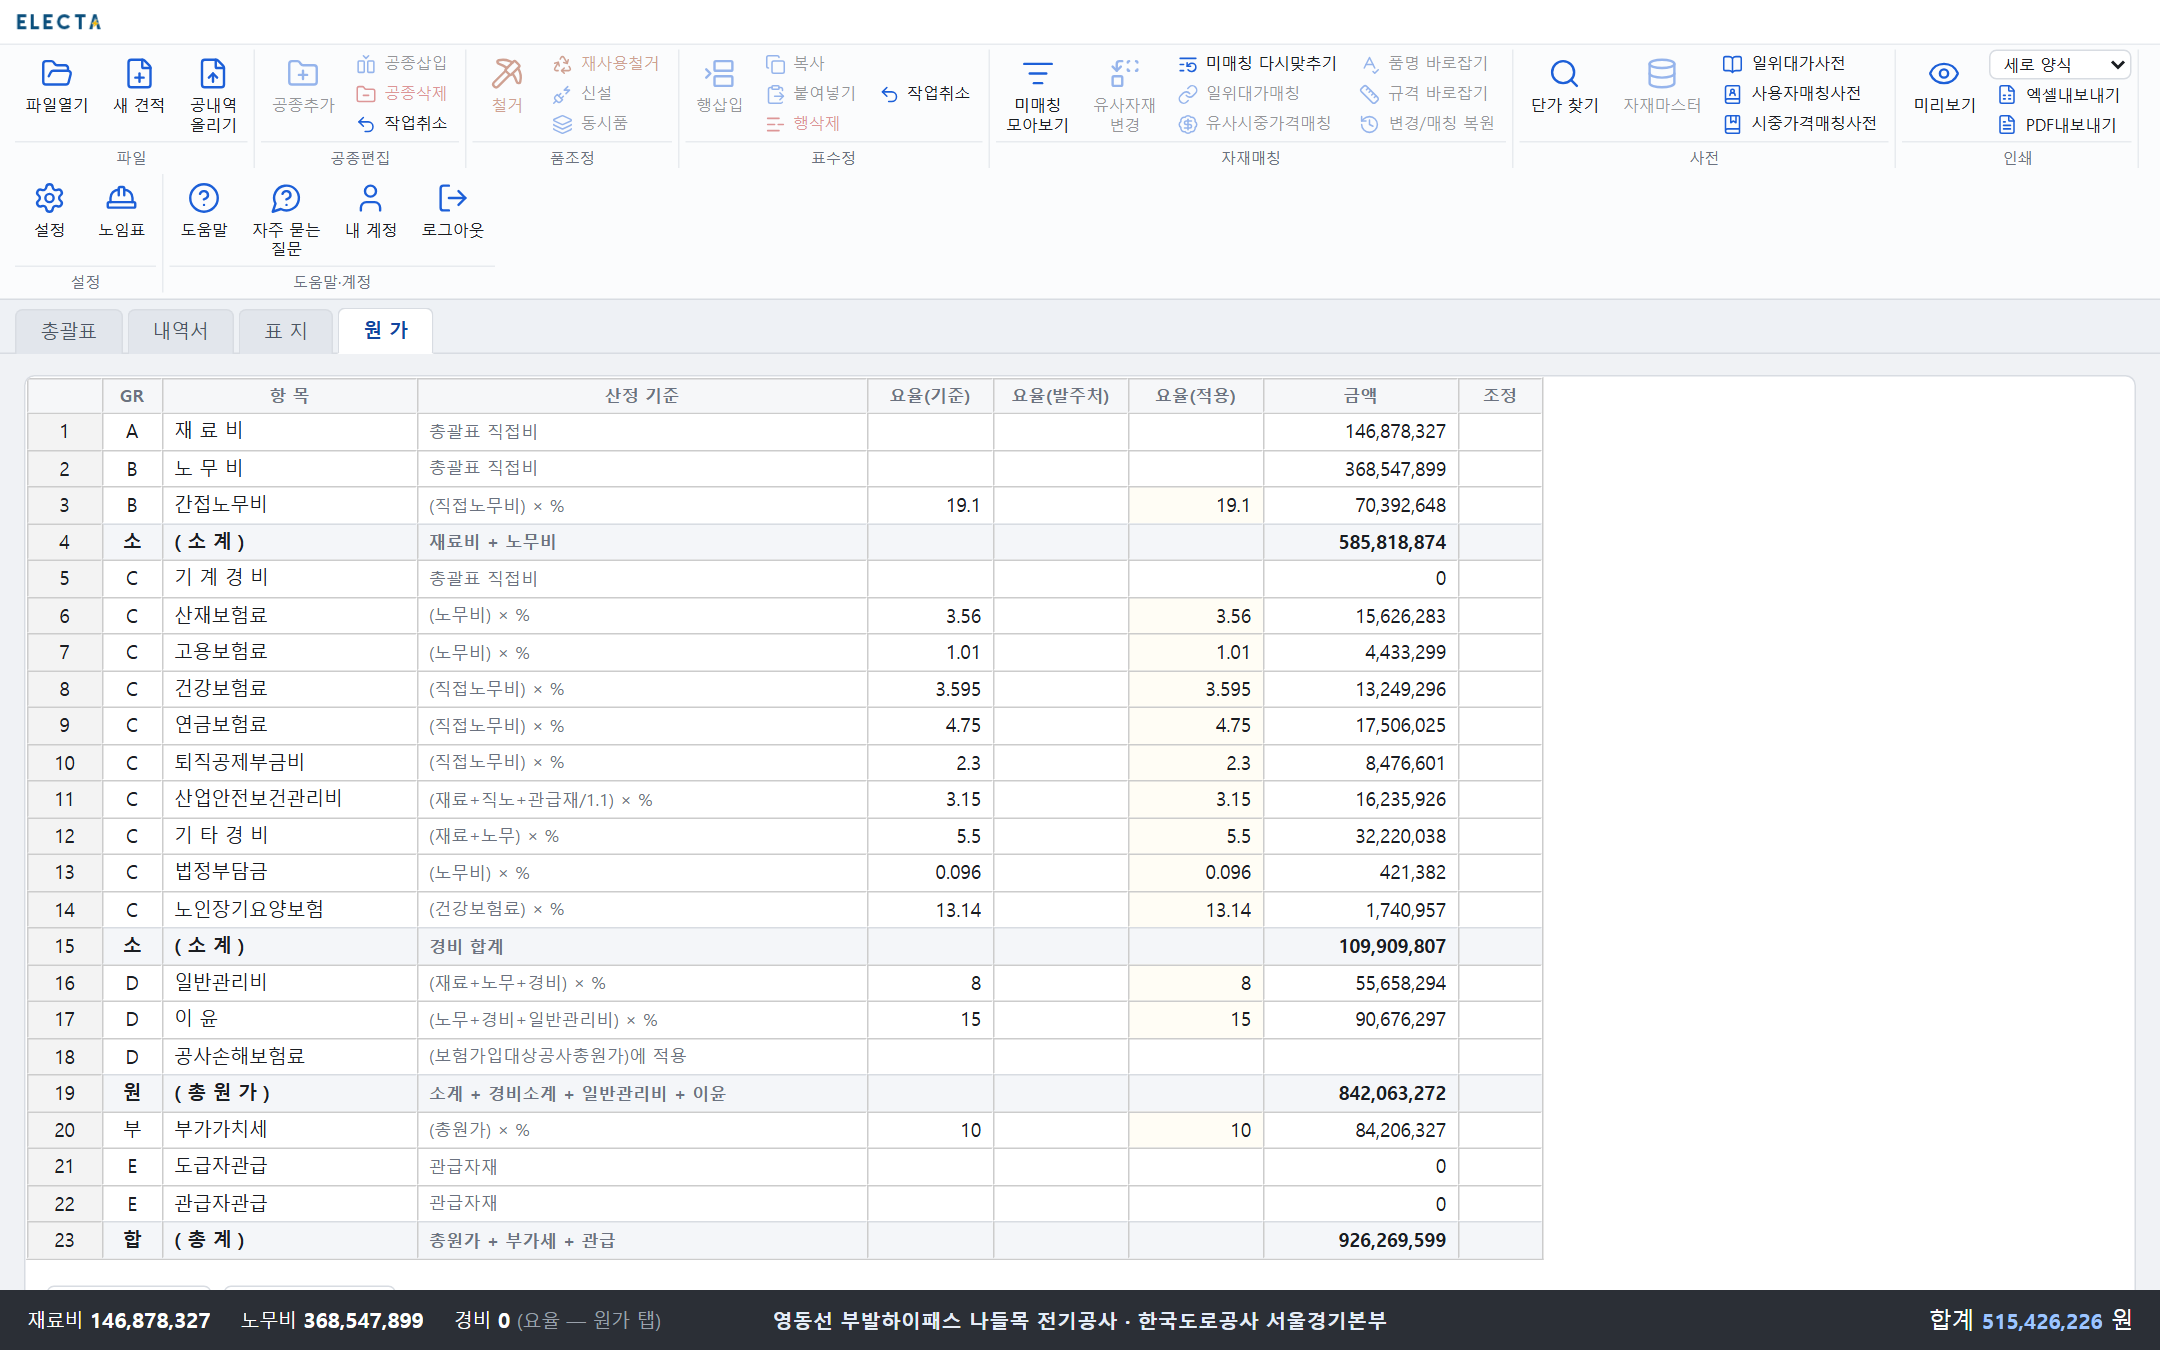Viewport: 2160px width, 1350px height.
Task: Click 행삭제 in the 표수정 group
Action: pyautogui.click(x=803, y=123)
